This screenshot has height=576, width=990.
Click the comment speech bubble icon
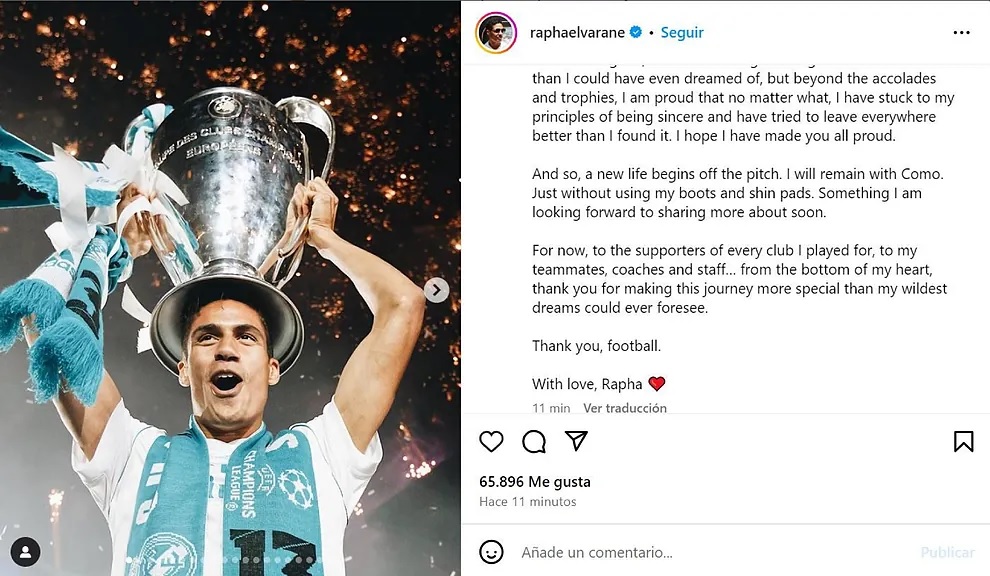pos(534,441)
